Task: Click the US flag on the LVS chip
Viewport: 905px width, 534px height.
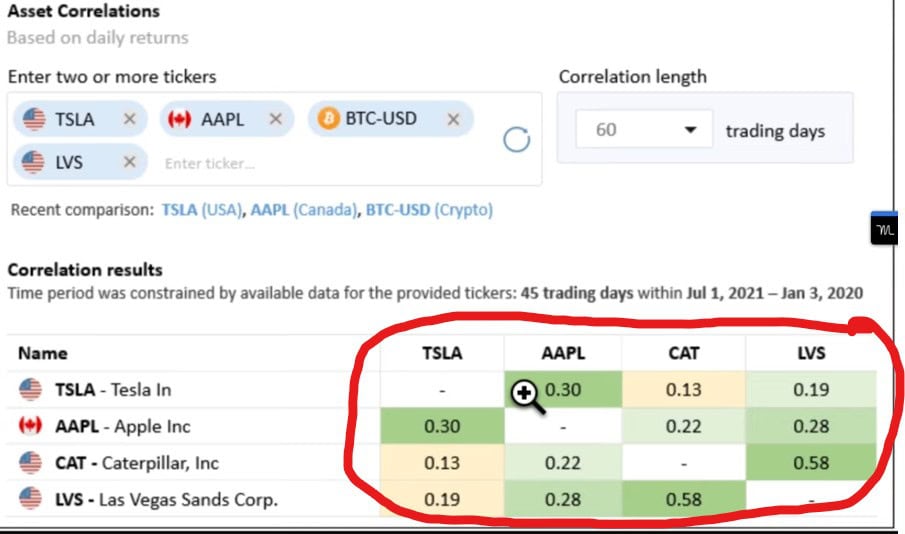Action: (x=33, y=162)
